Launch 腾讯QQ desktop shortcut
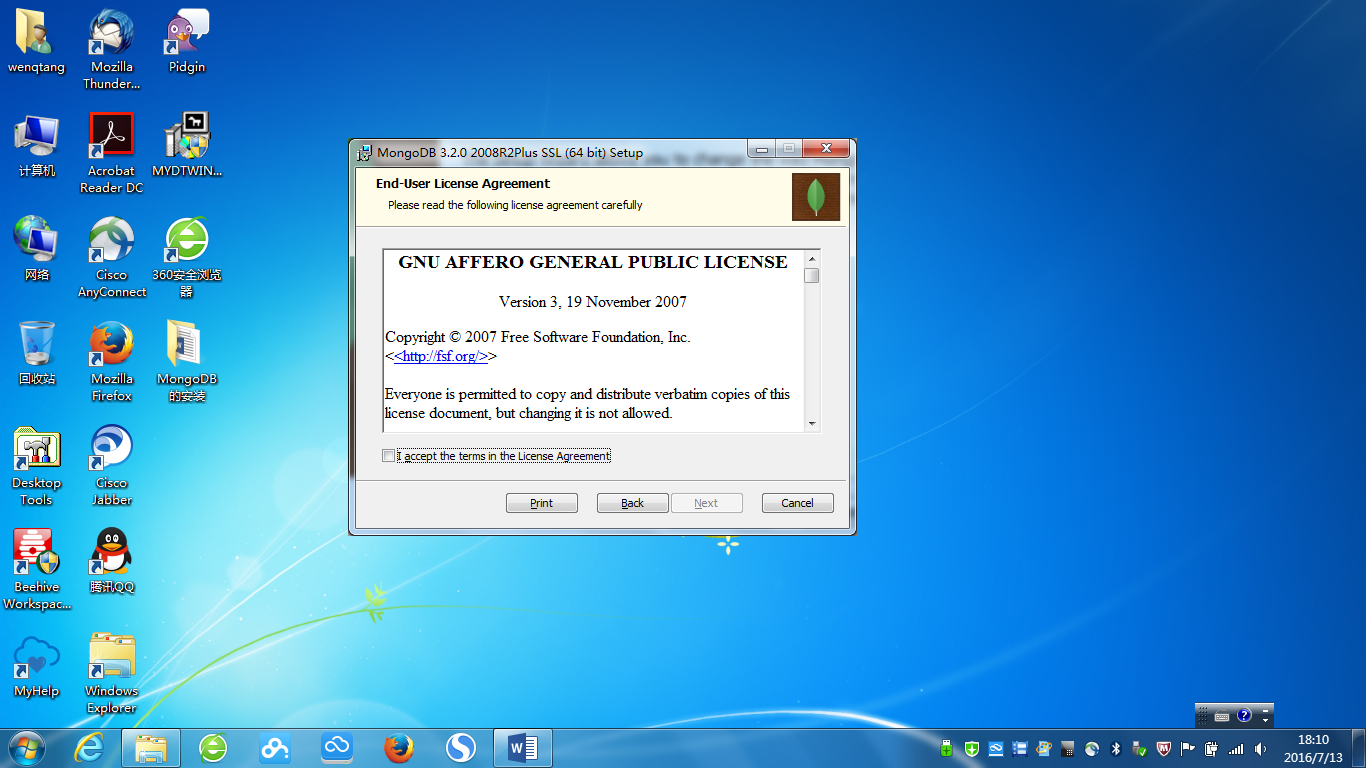1366x768 pixels. point(112,562)
